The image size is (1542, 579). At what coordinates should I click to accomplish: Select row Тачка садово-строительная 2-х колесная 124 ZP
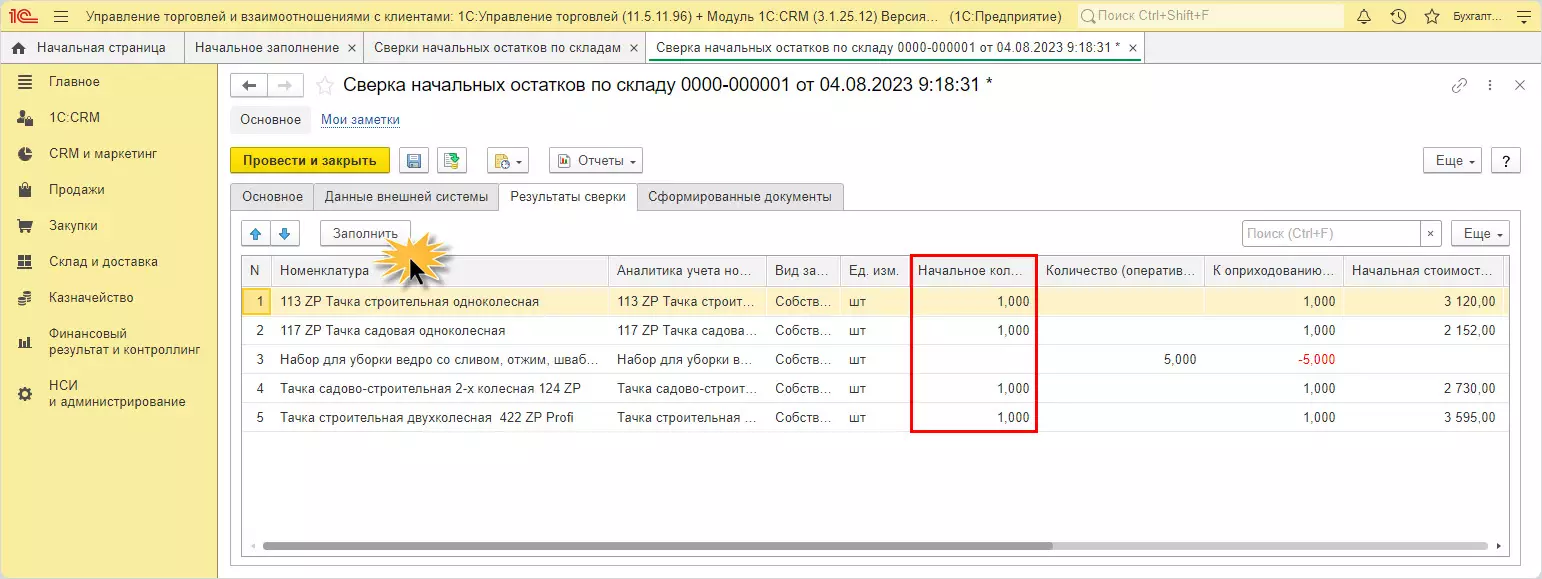pos(874,388)
